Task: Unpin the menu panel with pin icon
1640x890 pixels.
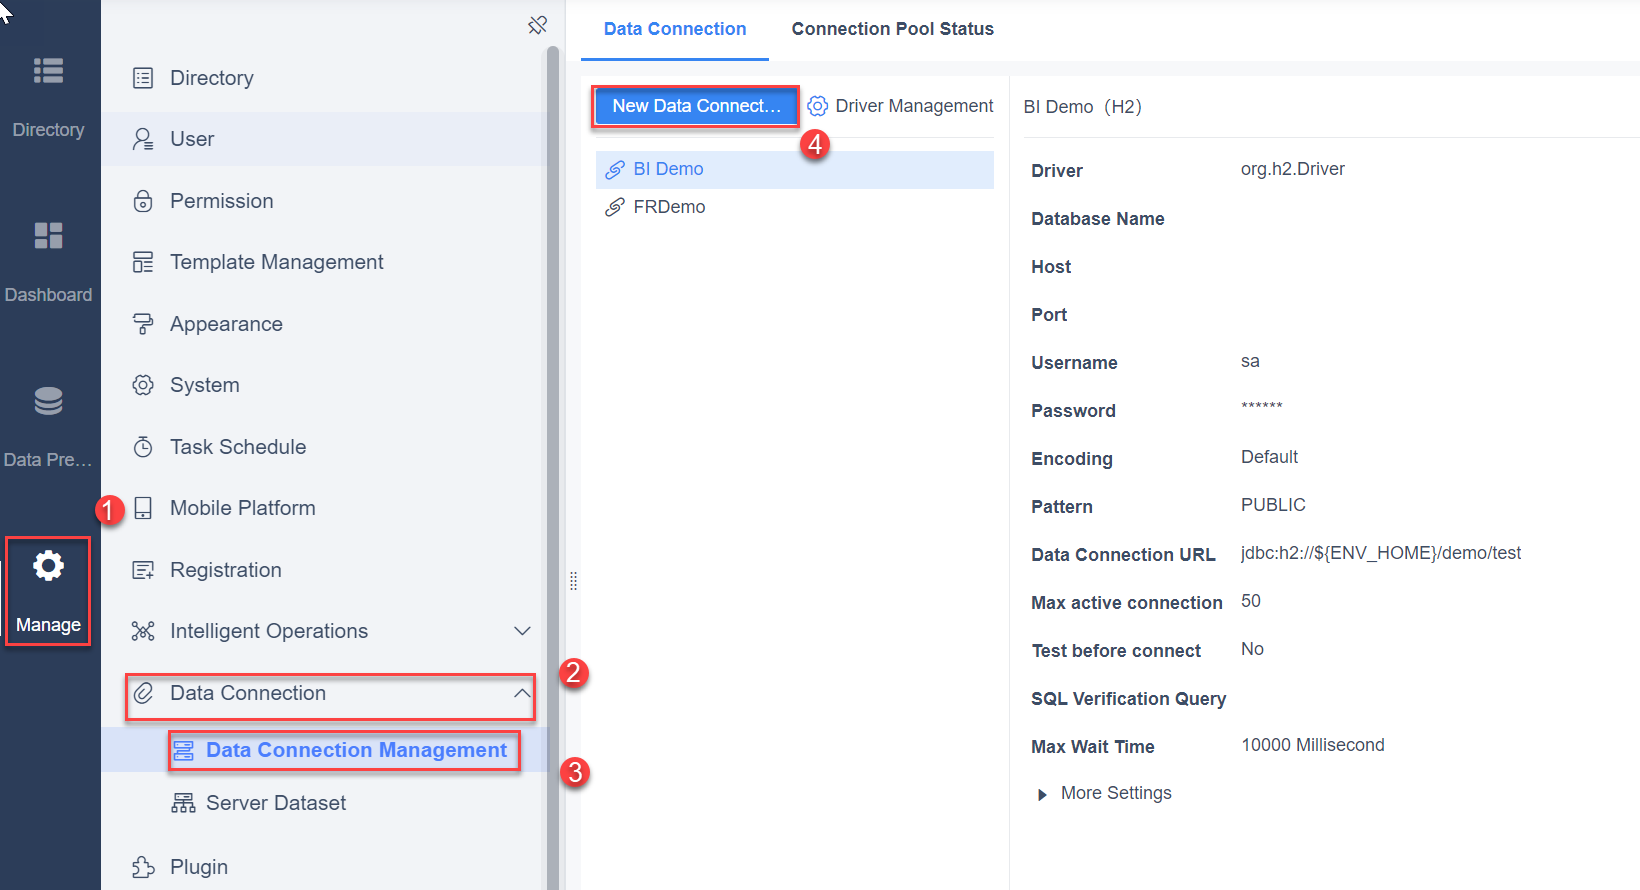Action: pos(538,25)
